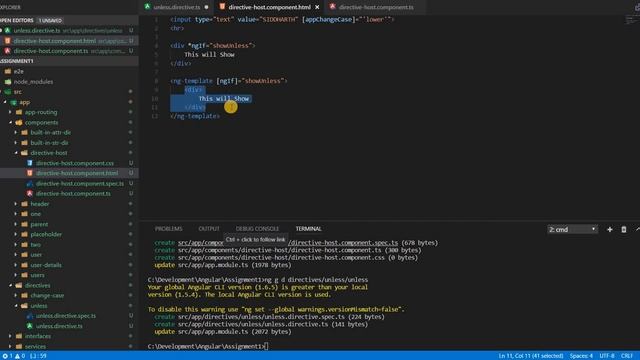Switch to unless.directive.ts editor tab

pyautogui.click(x=177, y=7)
